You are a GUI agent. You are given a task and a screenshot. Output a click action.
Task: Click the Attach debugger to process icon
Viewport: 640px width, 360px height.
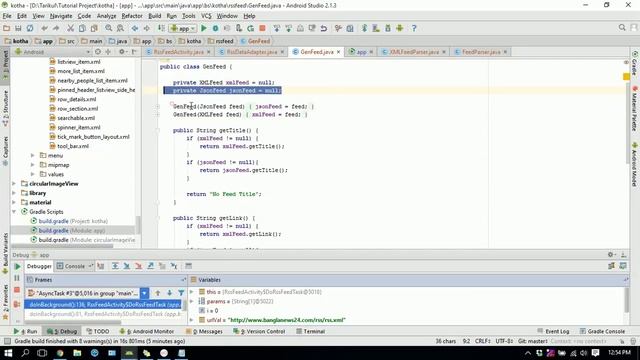239,28
